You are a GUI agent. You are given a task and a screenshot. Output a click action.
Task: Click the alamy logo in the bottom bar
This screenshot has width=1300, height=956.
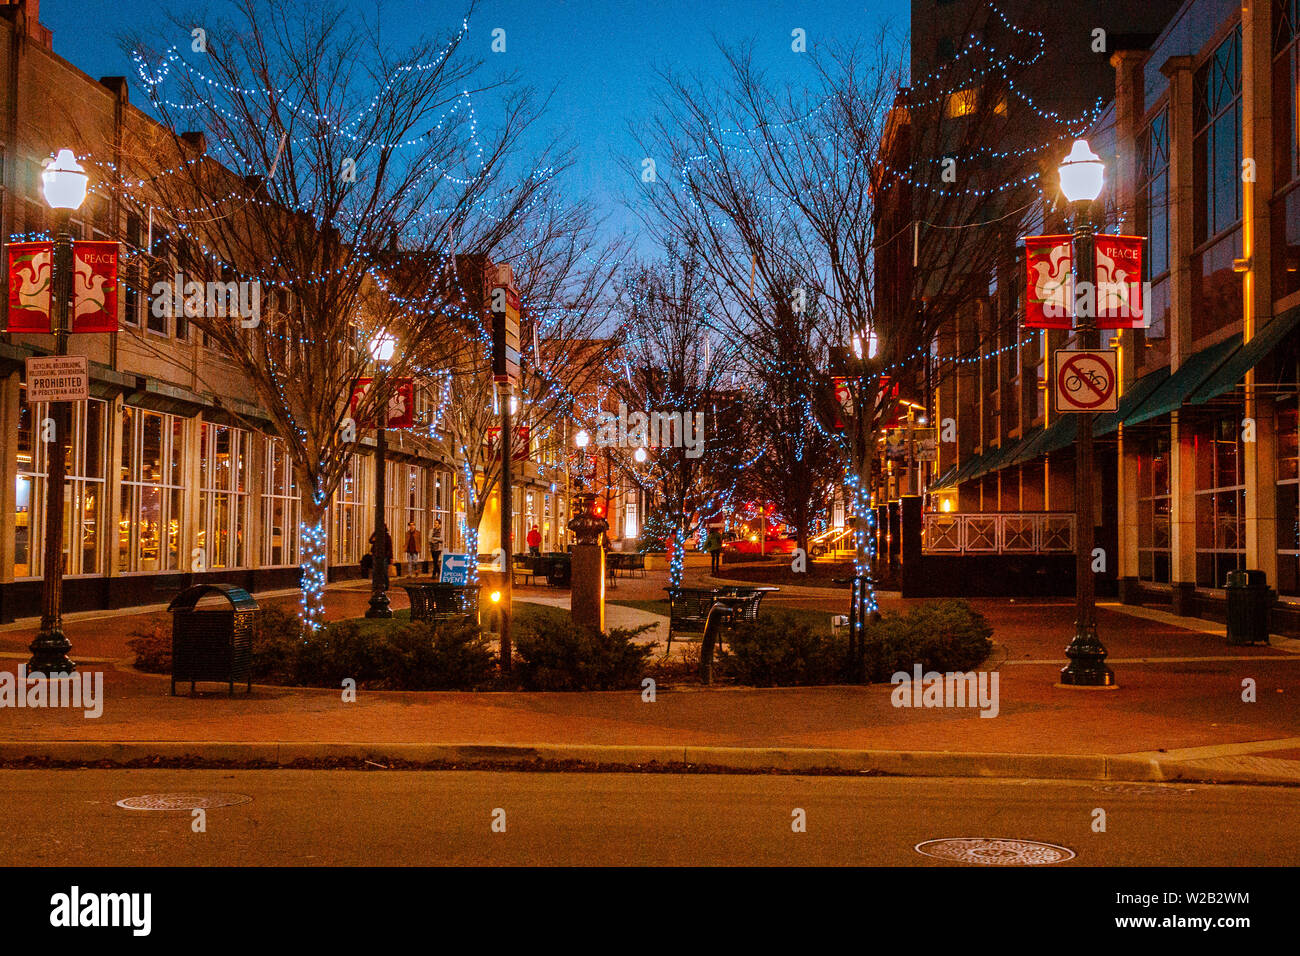(x=101, y=911)
